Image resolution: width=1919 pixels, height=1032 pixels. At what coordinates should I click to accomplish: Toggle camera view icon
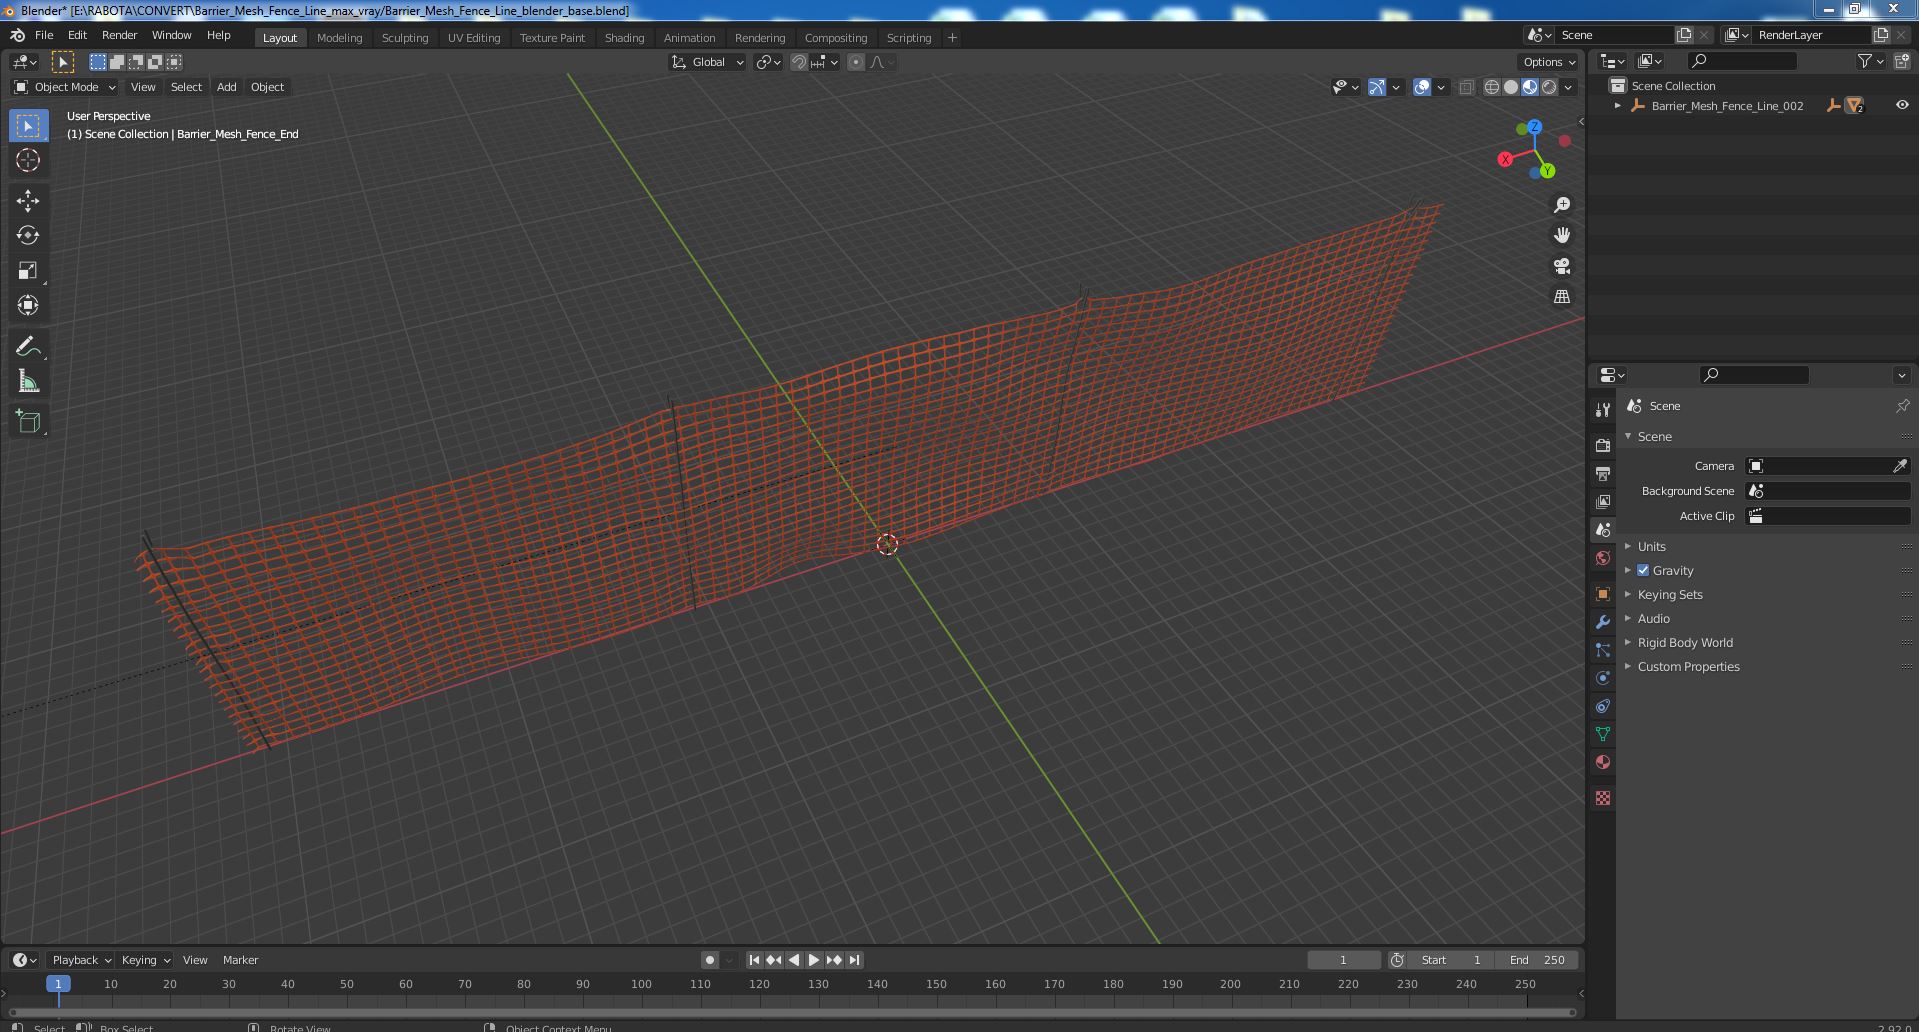click(1562, 266)
